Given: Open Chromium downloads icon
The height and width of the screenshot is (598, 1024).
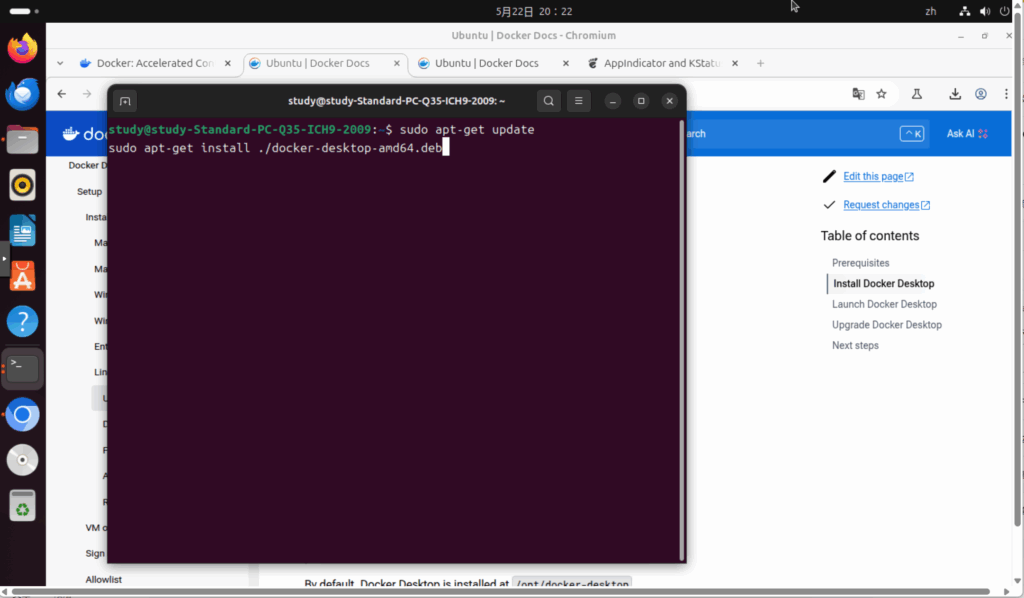Looking at the screenshot, I should 955,94.
